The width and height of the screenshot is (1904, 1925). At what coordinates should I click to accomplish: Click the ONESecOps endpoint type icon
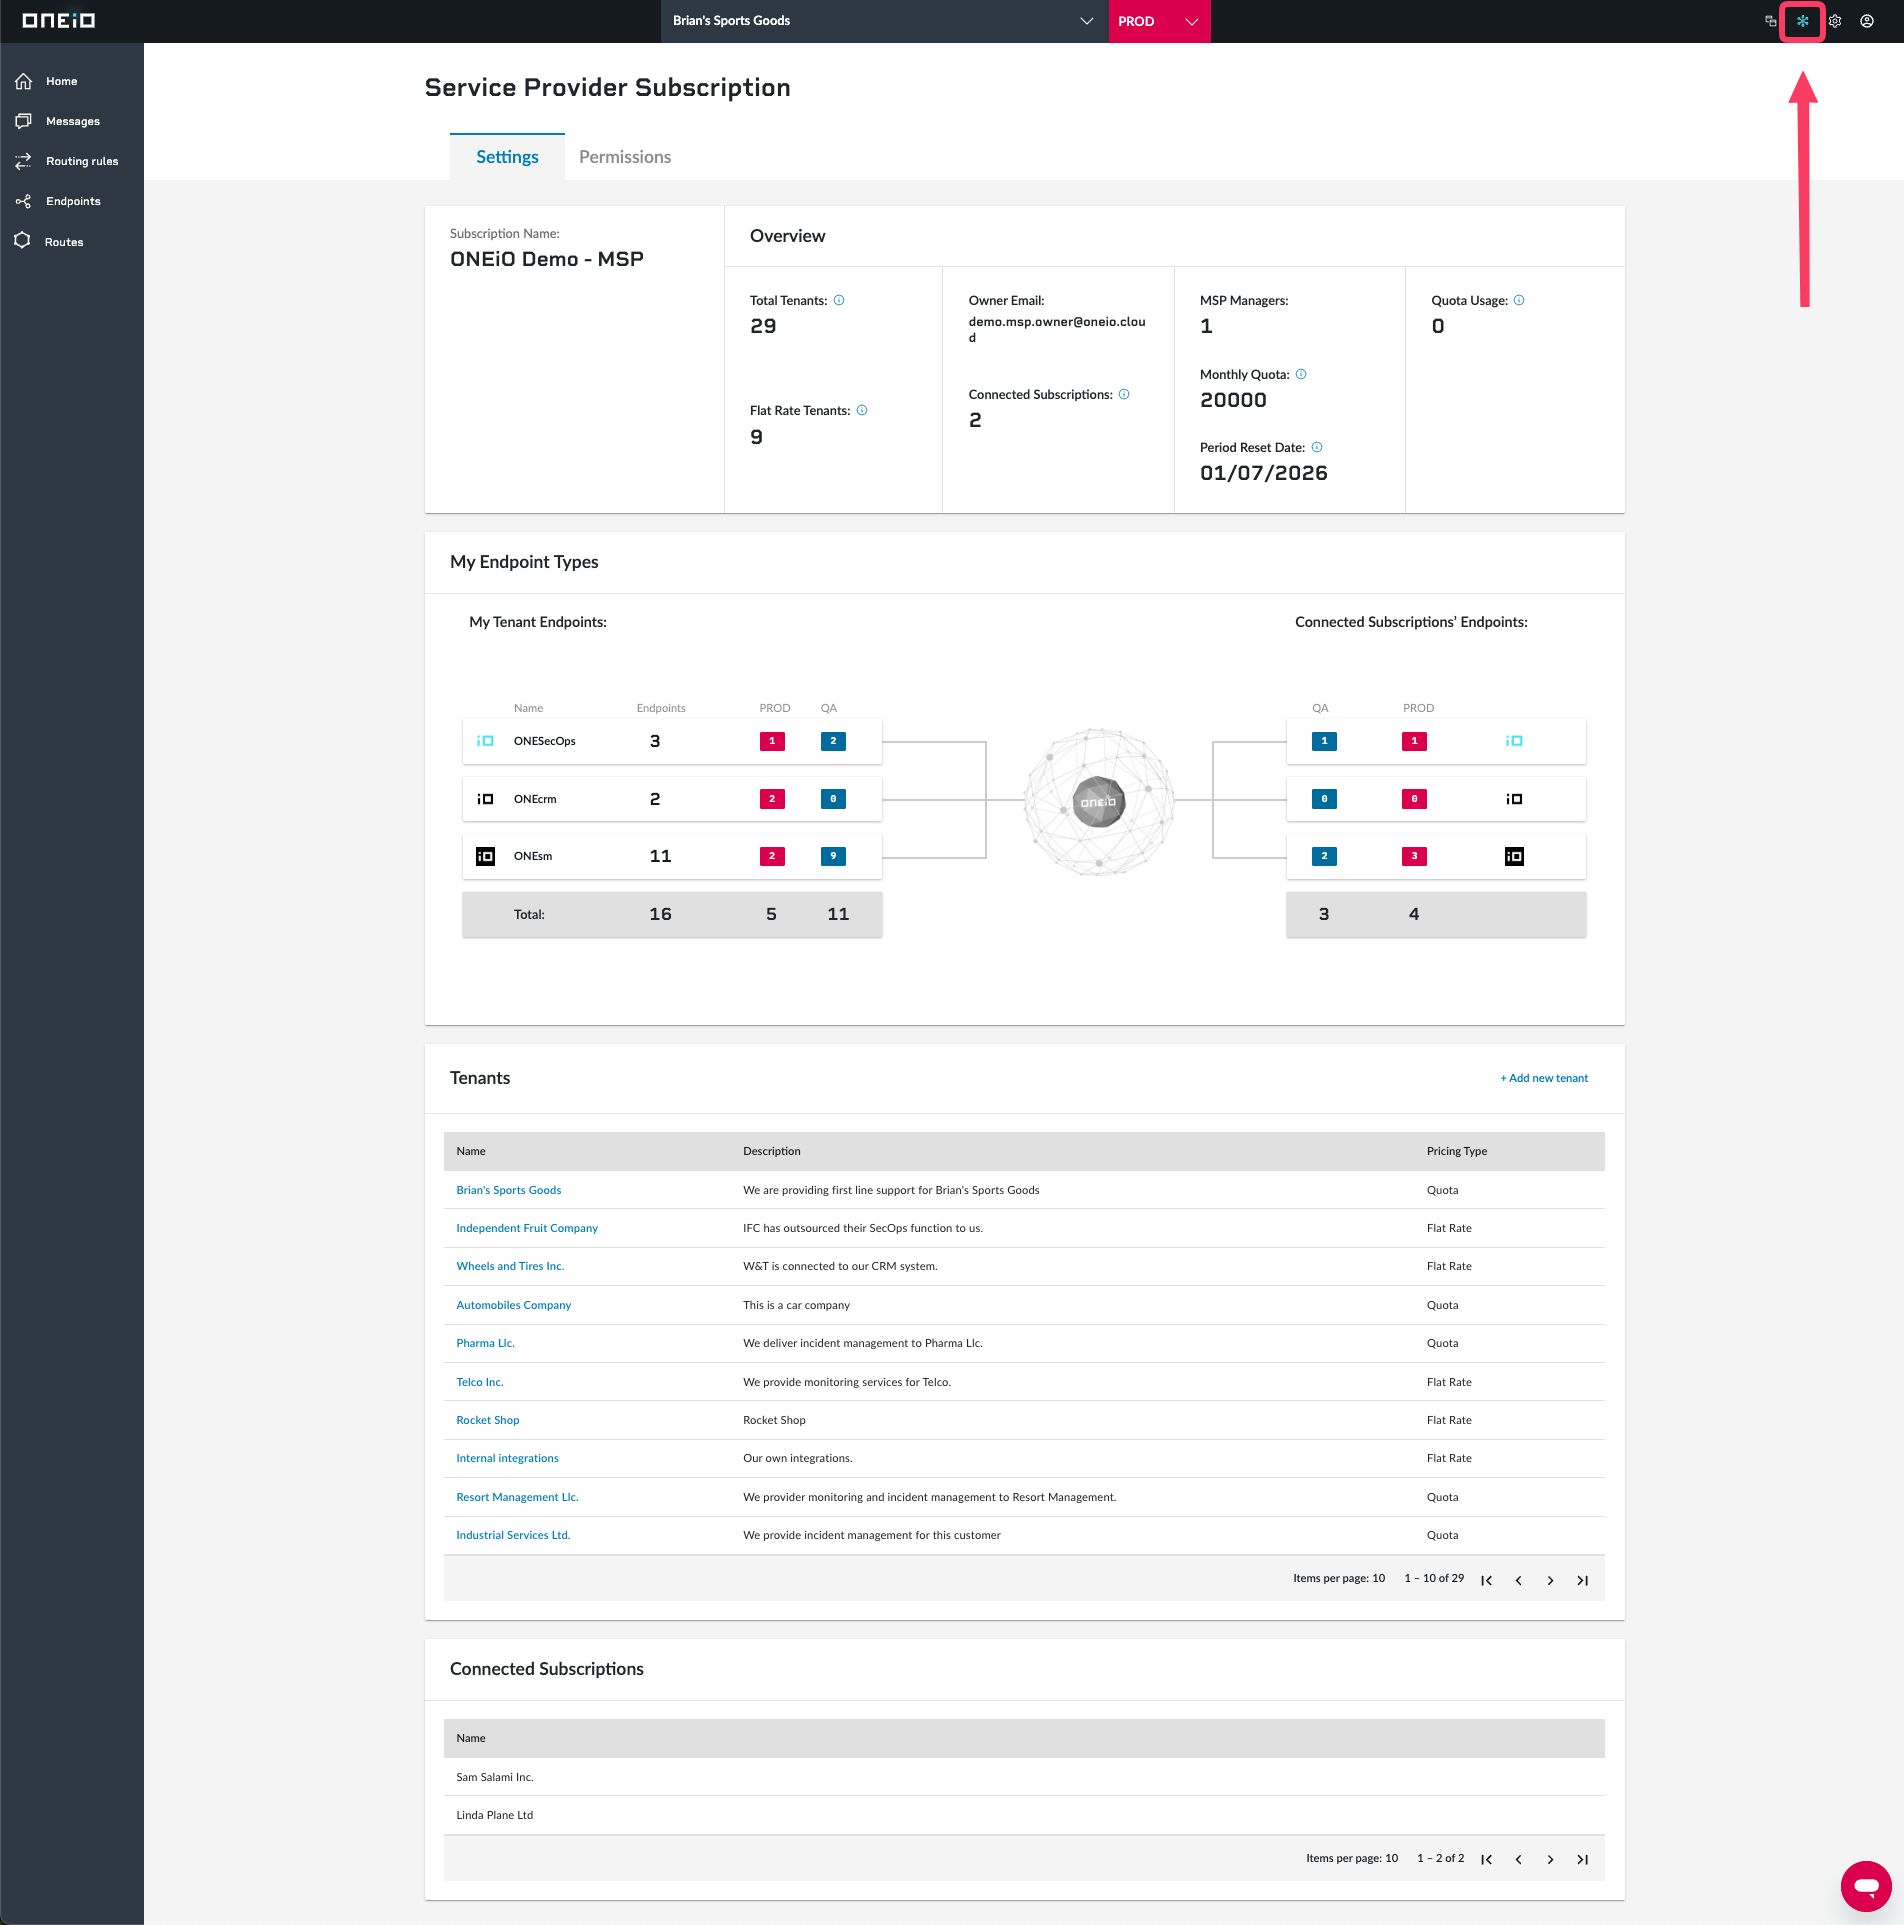pos(485,741)
